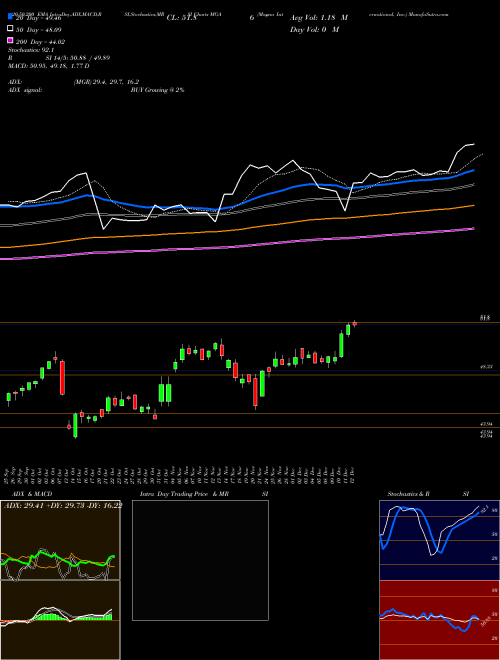Open the 'ADX & MACD' panel title

tap(32, 494)
